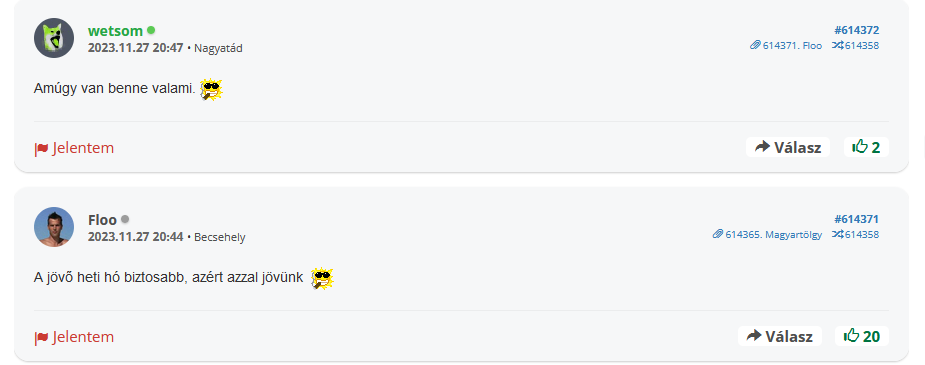Click sunglasses sun emoji in Floo's message
The image size is (925, 365).
click(x=322, y=278)
